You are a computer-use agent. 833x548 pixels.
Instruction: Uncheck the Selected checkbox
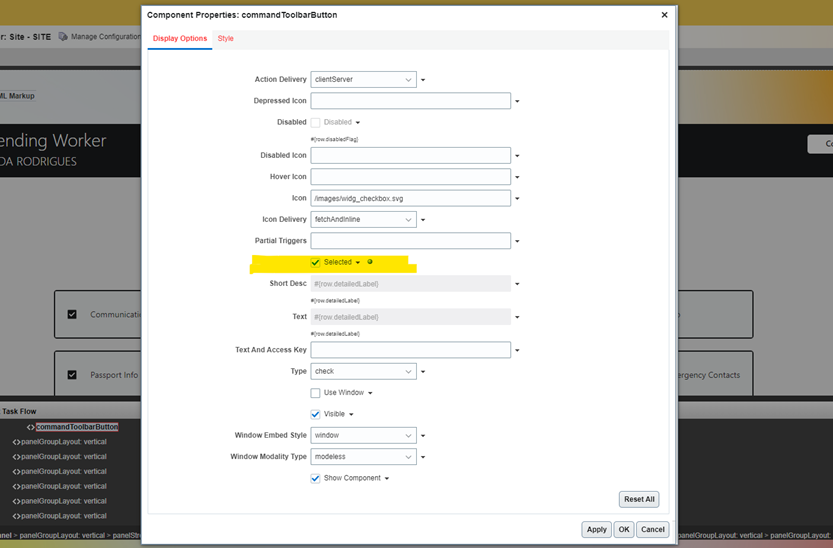coord(316,262)
